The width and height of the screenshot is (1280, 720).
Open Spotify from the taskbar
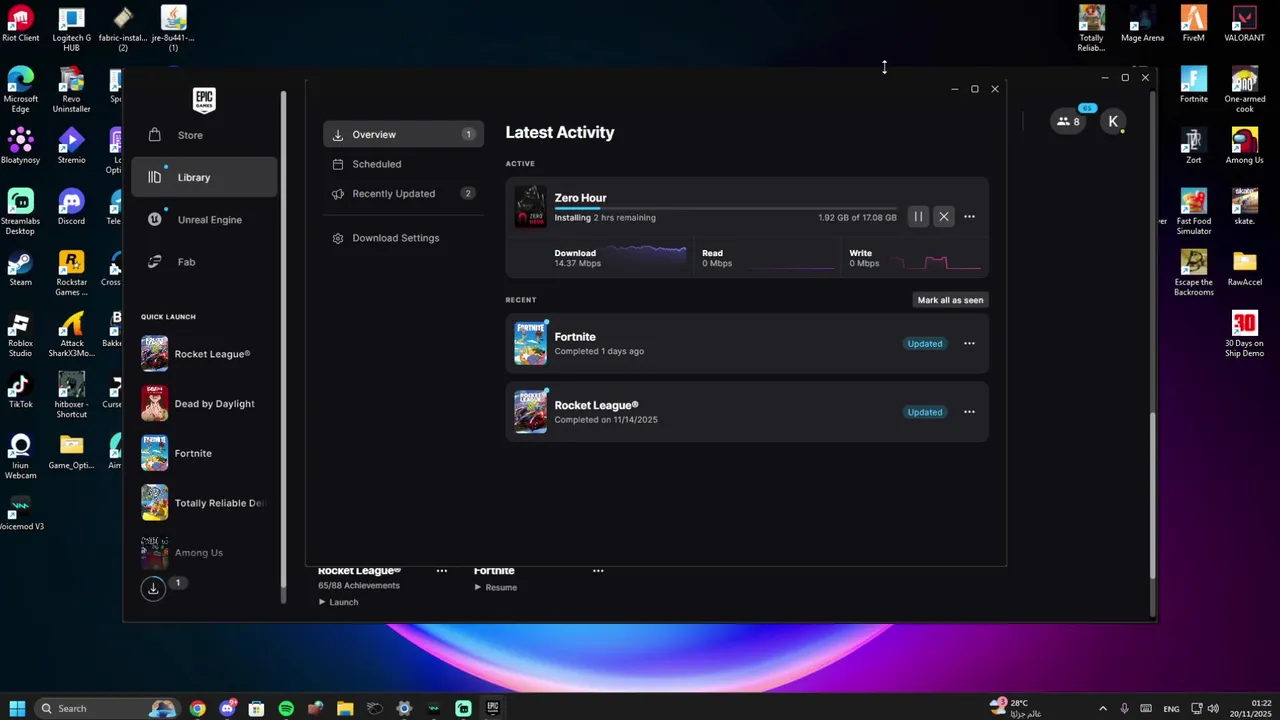pos(286,708)
